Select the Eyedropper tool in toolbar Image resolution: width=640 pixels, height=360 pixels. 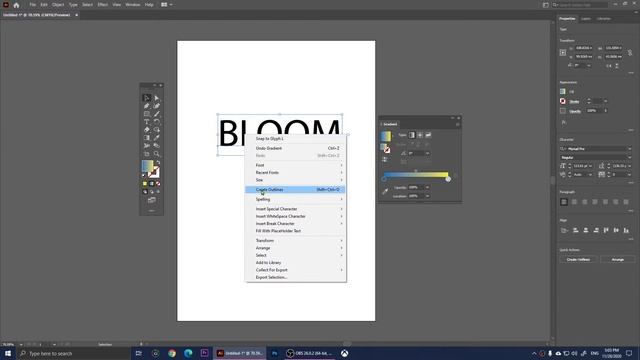coord(157,138)
